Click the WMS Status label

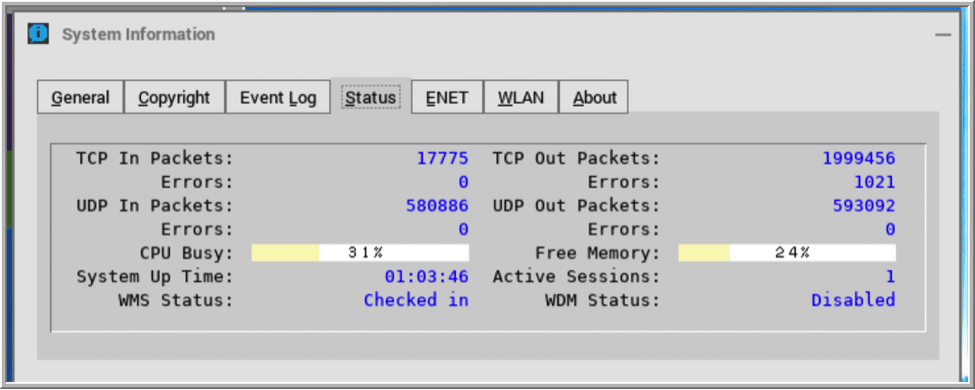click(x=176, y=300)
